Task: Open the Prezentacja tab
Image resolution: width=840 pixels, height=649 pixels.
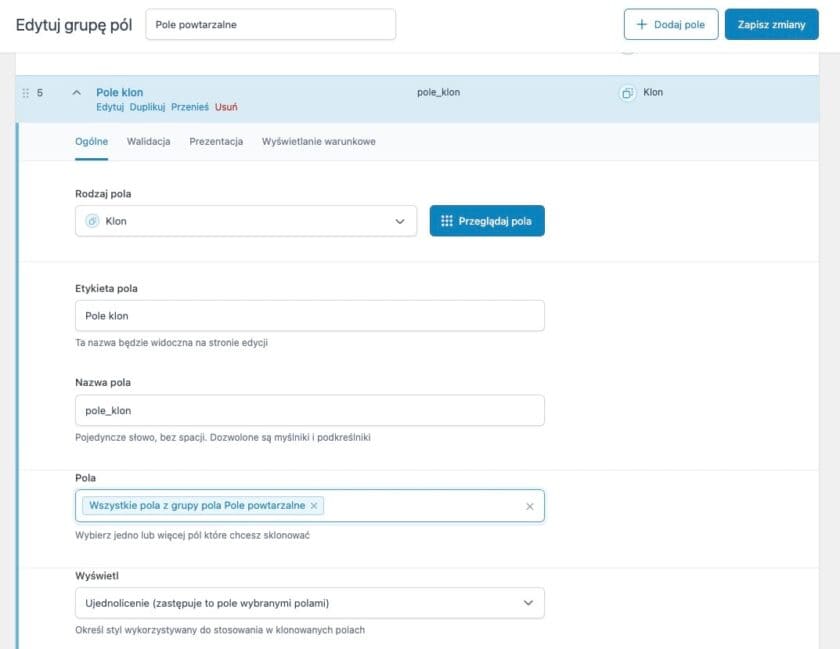Action: click(x=216, y=141)
